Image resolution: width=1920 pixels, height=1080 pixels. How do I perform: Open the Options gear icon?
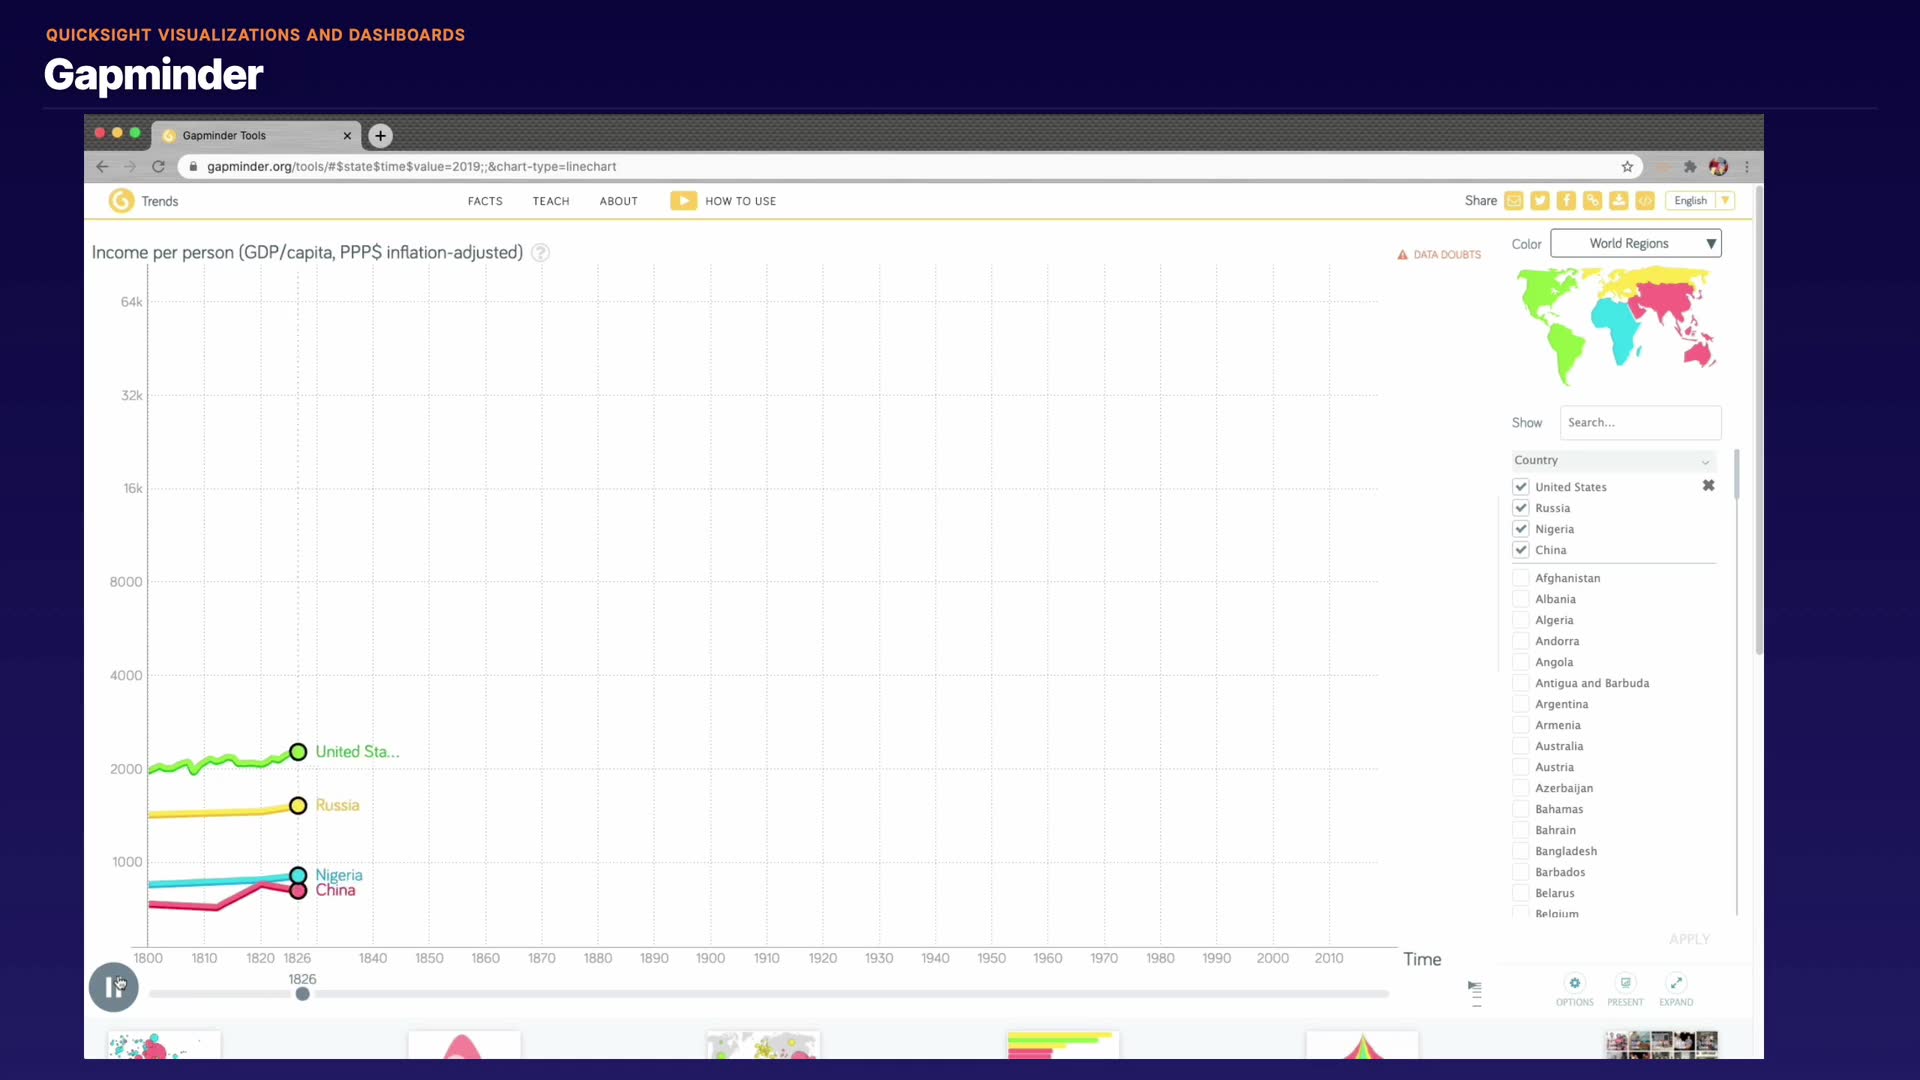click(x=1574, y=983)
